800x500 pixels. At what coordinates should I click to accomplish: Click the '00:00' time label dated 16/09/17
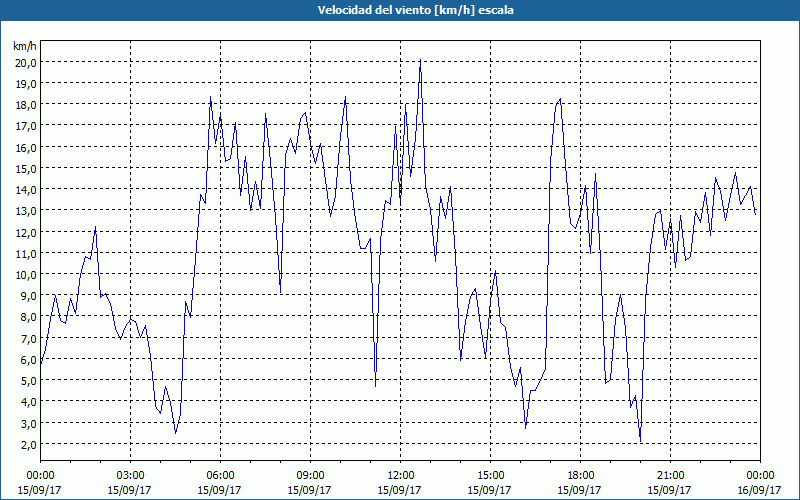tap(760, 476)
